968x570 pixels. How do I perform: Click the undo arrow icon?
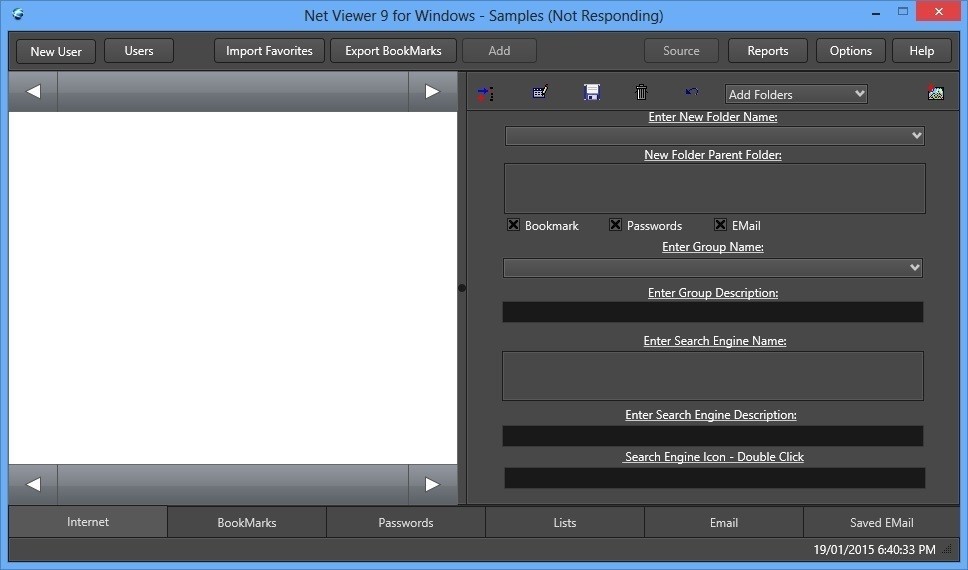(x=692, y=92)
